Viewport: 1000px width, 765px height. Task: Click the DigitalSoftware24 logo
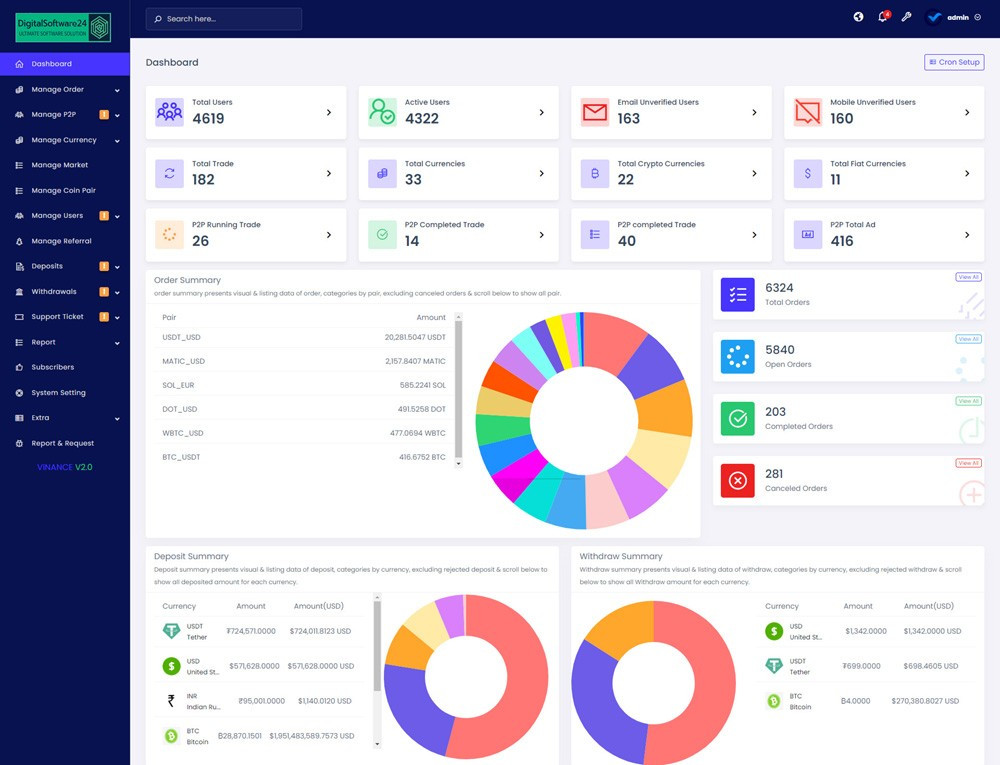[64, 26]
